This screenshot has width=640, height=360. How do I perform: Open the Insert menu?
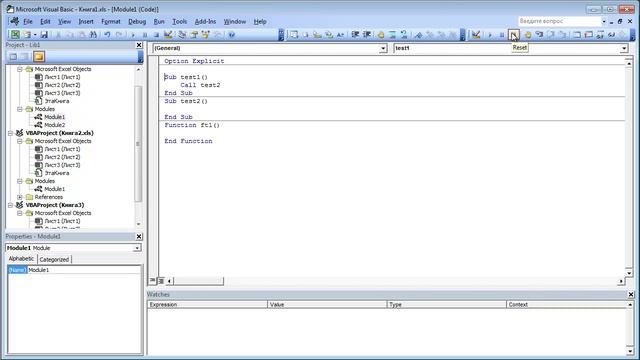(86, 22)
